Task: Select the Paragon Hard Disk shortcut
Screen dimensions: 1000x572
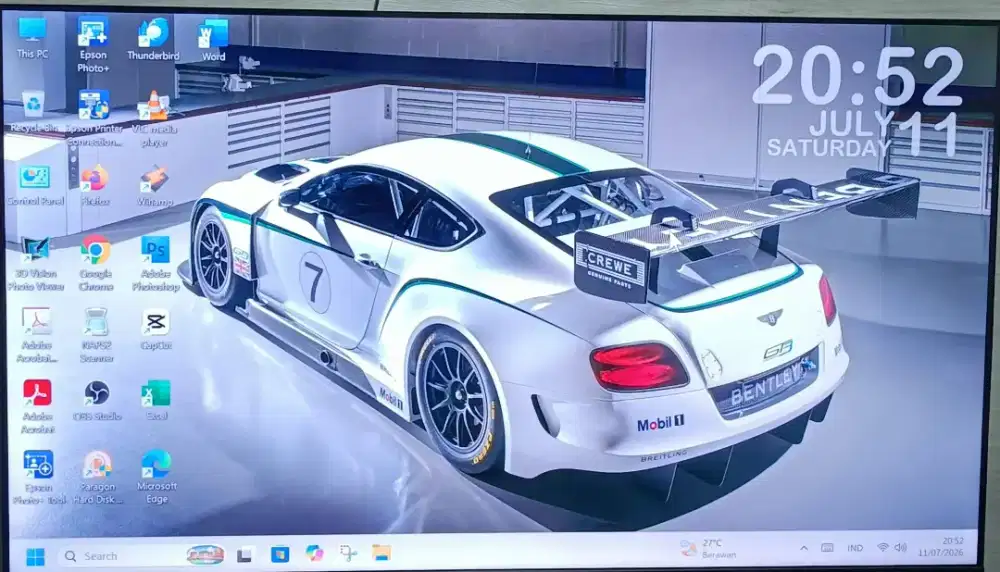Action: pos(97,478)
